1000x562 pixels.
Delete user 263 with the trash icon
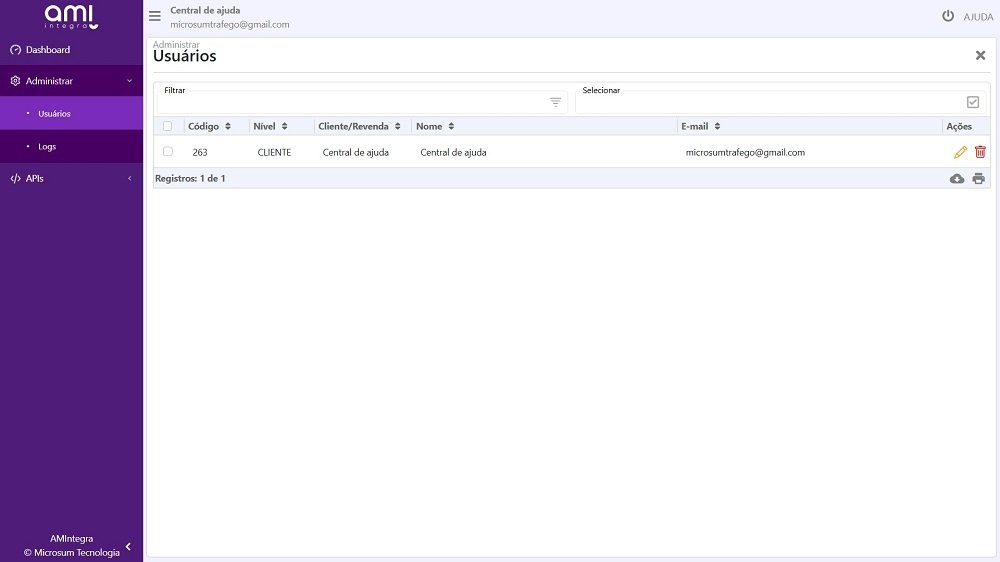point(980,152)
